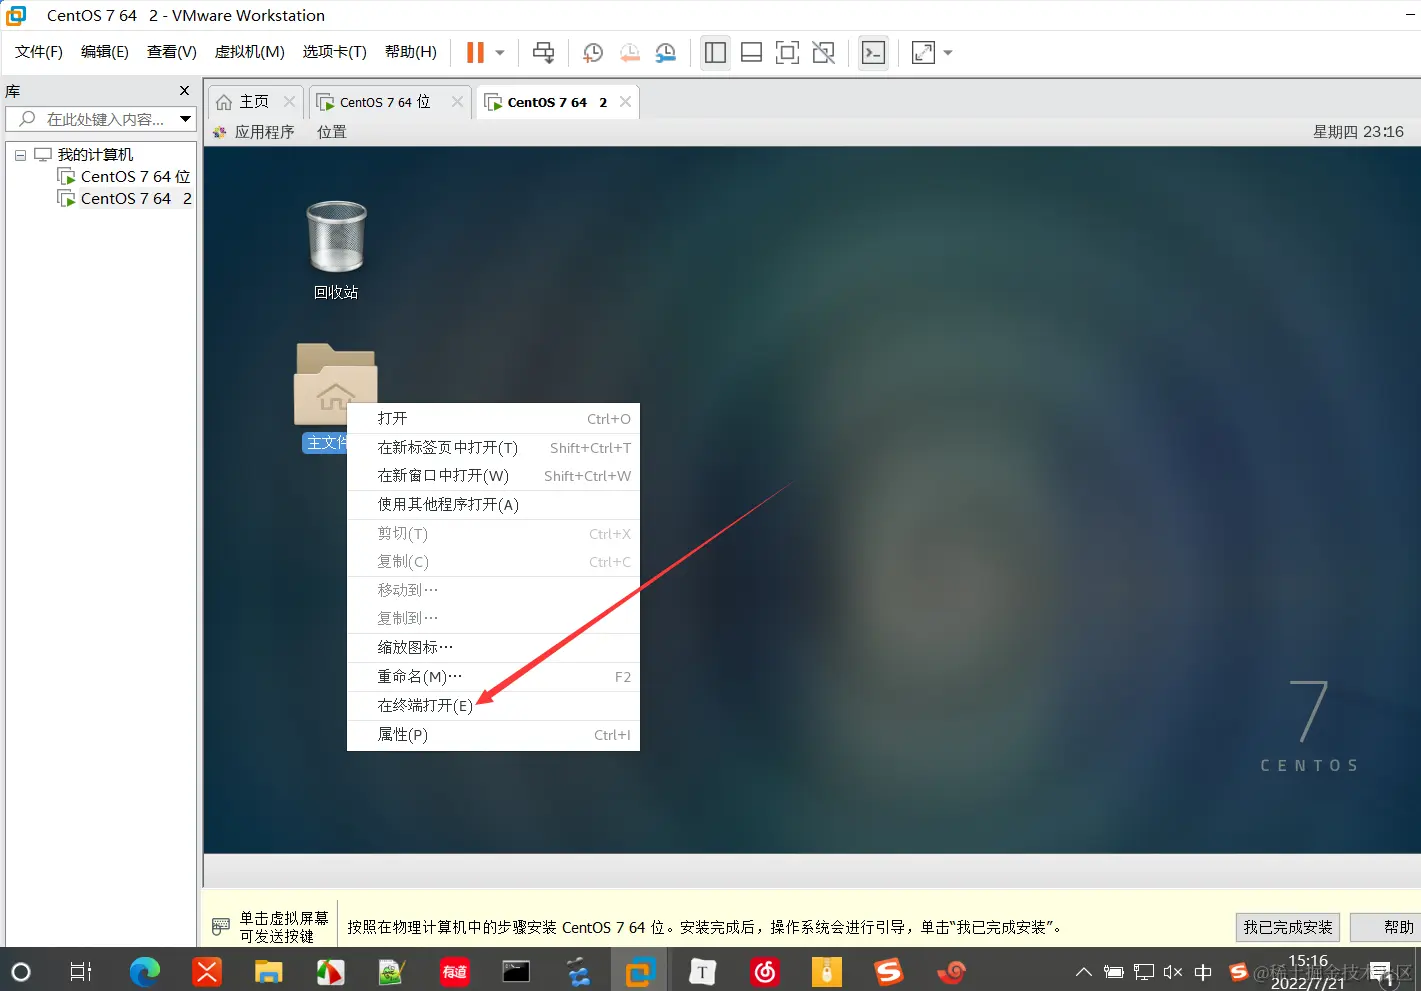Screen dimensions: 1421x991
Task: Enter full screen mode icon
Action: coord(787,52)
